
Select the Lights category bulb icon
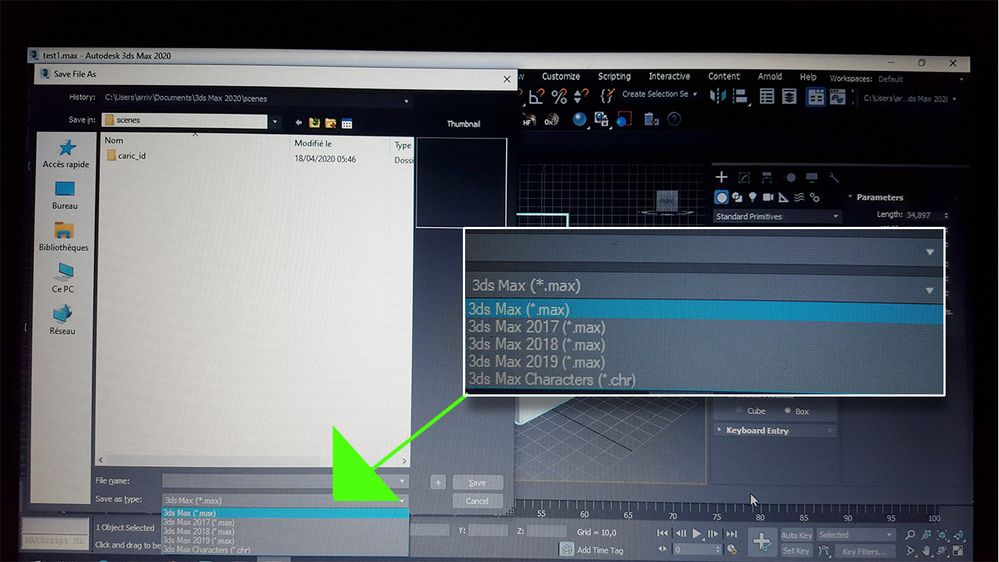coord(752,198)
